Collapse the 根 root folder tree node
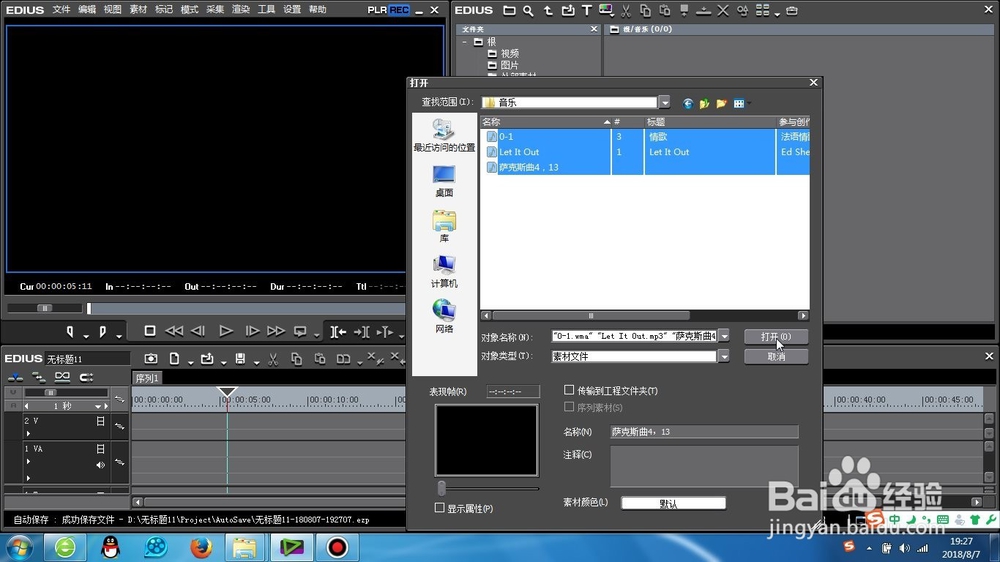1000x562 pixels. tap(464, 42)
